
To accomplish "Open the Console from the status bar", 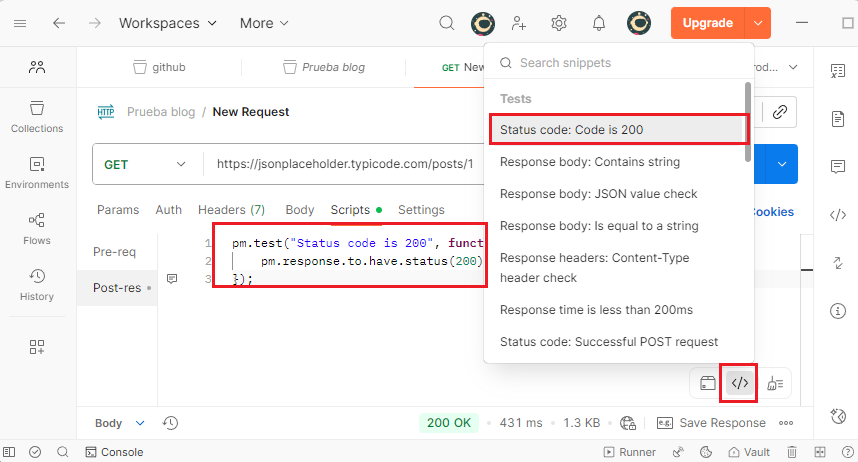I will click(114, 452).
